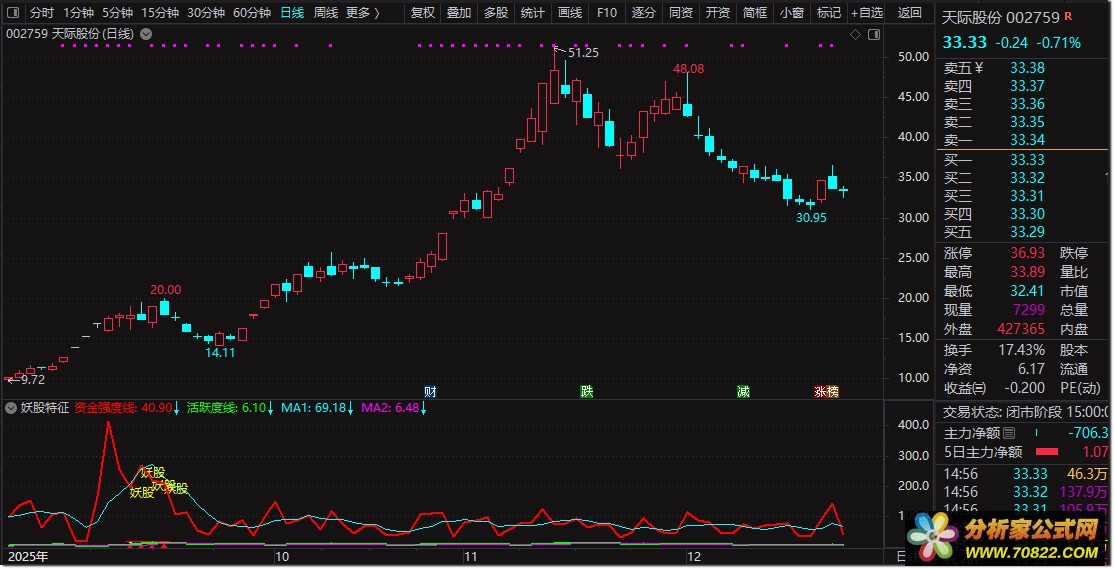Switch to the 60分钟 timeframe tab

251,13
